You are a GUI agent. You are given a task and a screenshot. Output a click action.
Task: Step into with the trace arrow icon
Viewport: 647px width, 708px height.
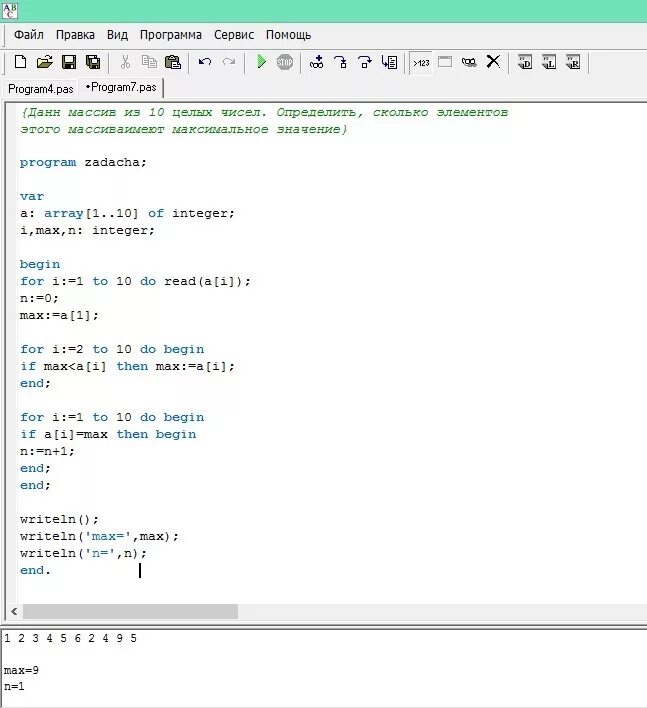click(x=340, y=62)
